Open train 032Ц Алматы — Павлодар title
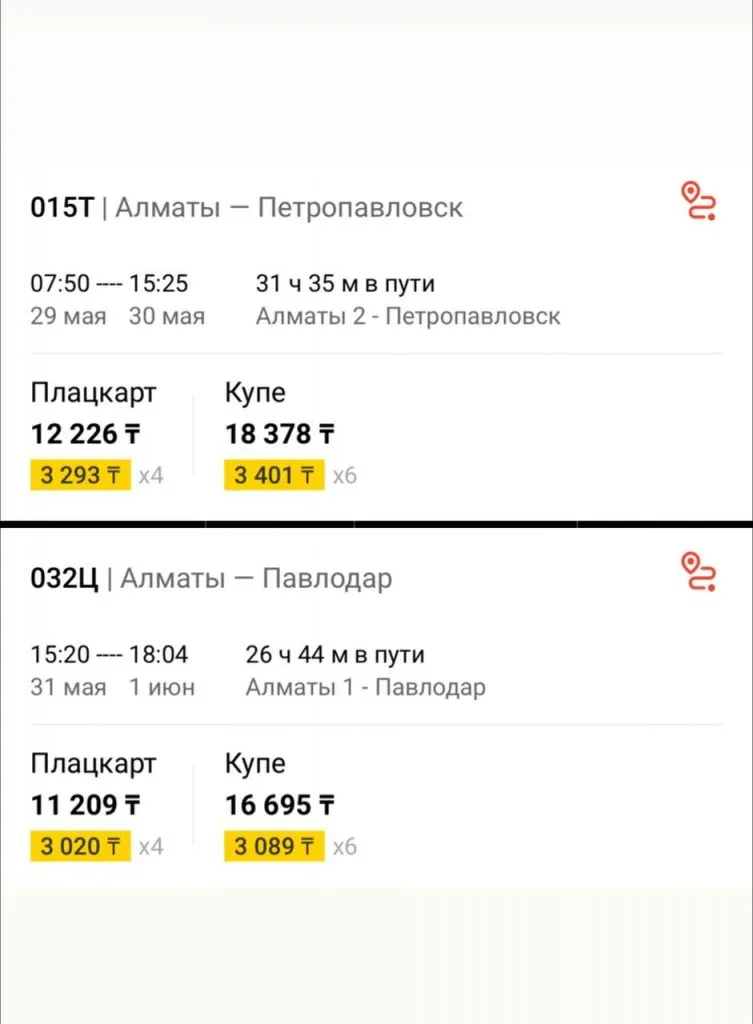The height and width of the screenshot is (1024, 753). 212,579
